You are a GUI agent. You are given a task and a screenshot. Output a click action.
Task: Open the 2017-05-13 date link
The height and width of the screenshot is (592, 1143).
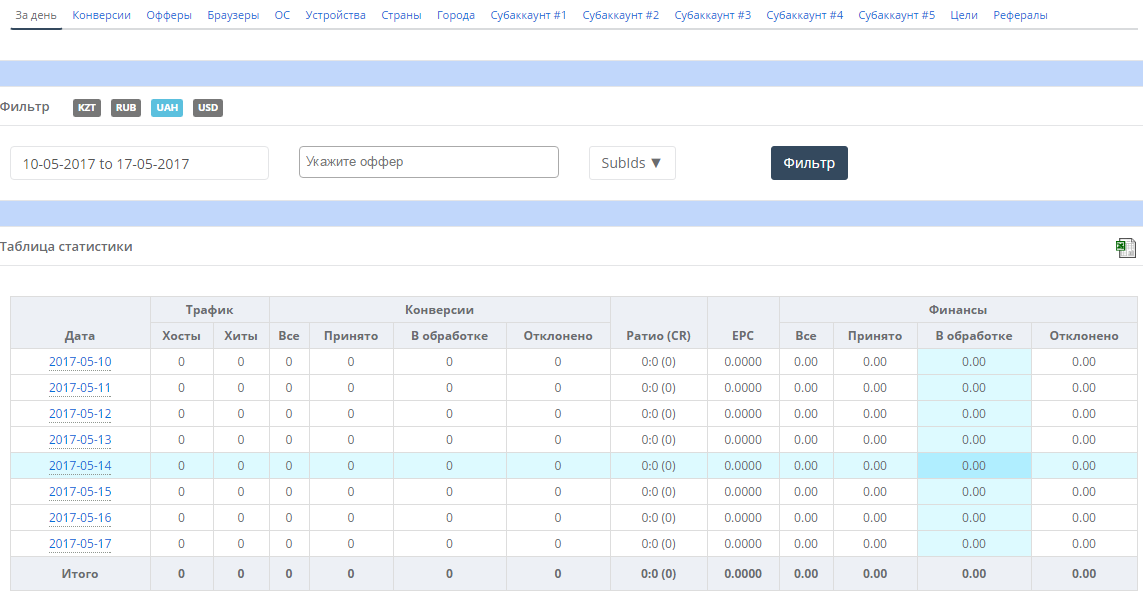pyautogui.click(x=80, y=440)
